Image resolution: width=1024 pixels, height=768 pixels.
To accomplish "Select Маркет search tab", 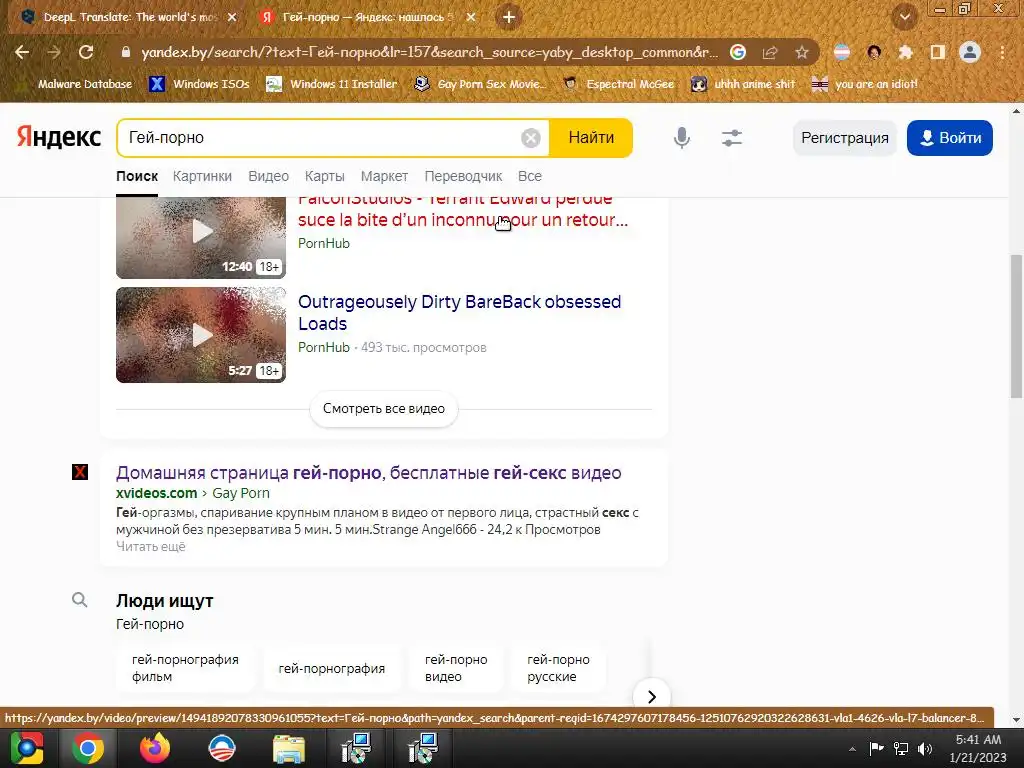I will click(x=385, y=176).
